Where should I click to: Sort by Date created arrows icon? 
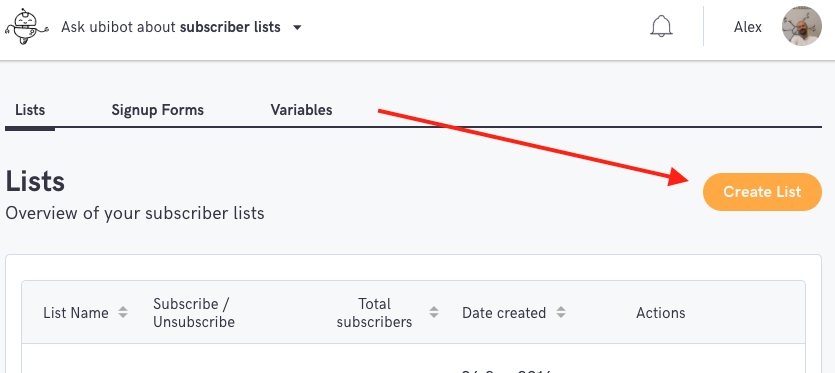[560, 313]
